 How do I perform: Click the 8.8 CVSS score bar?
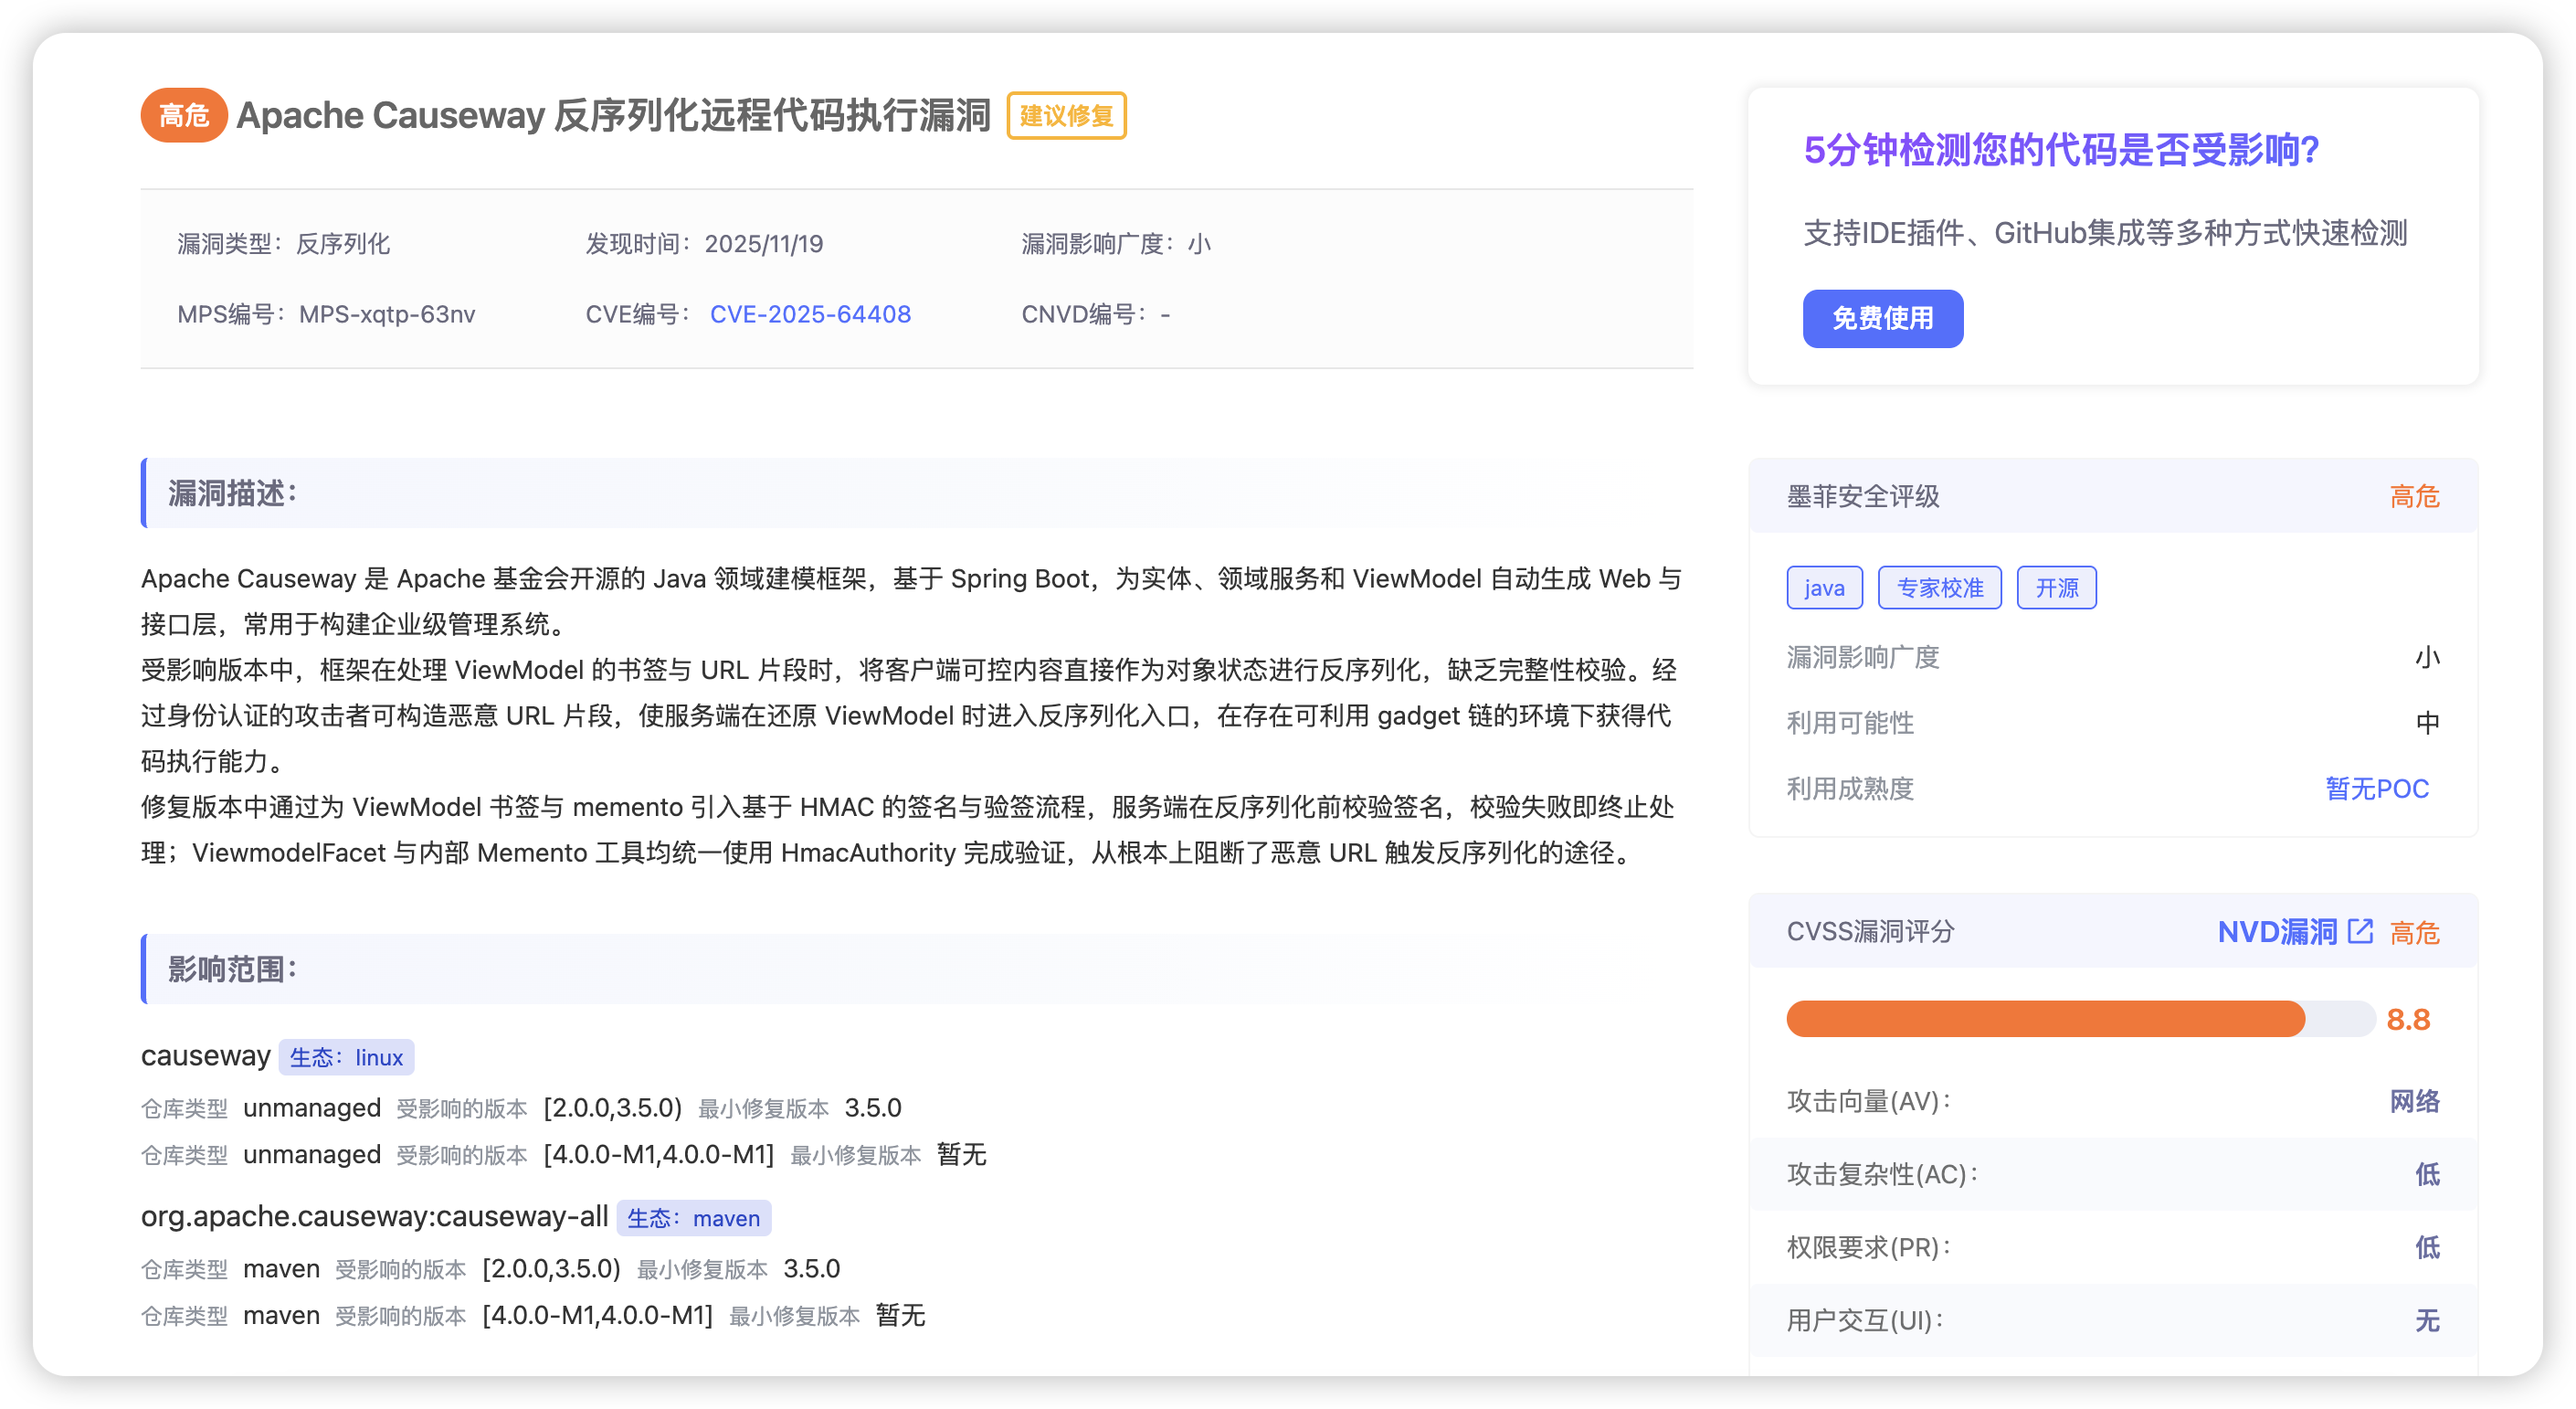[x=2080, y=1019]
